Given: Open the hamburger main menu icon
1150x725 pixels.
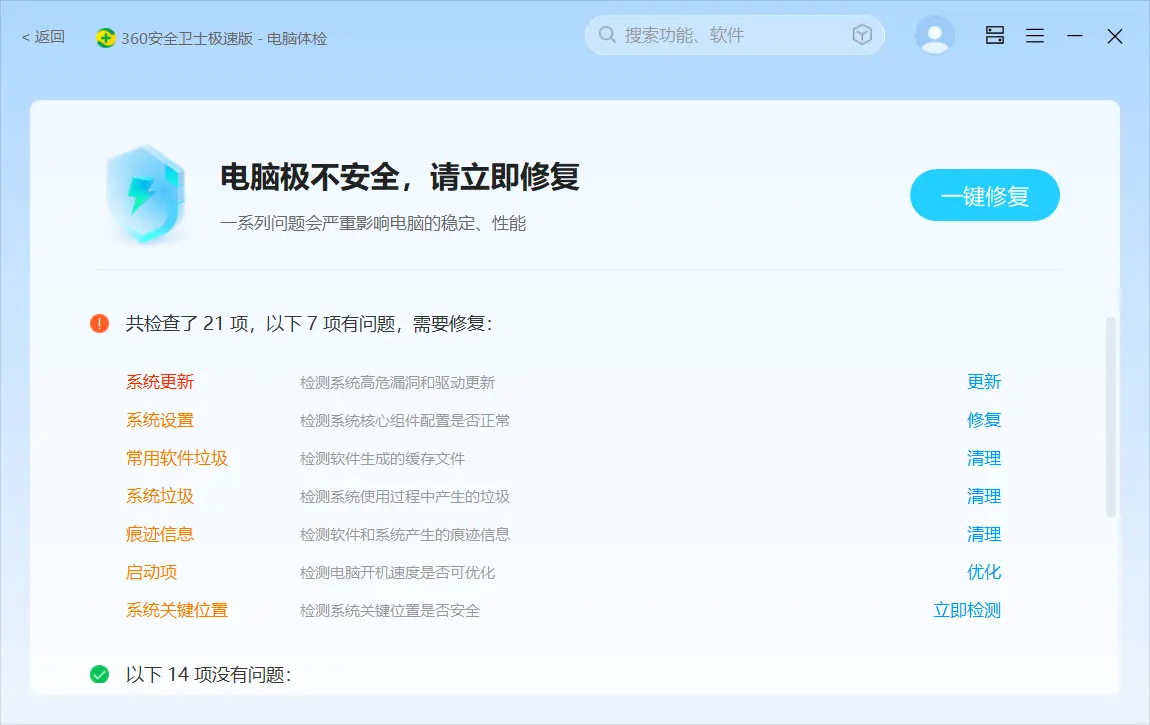Looking at the screenshot, I should [x=1035, y=35].
